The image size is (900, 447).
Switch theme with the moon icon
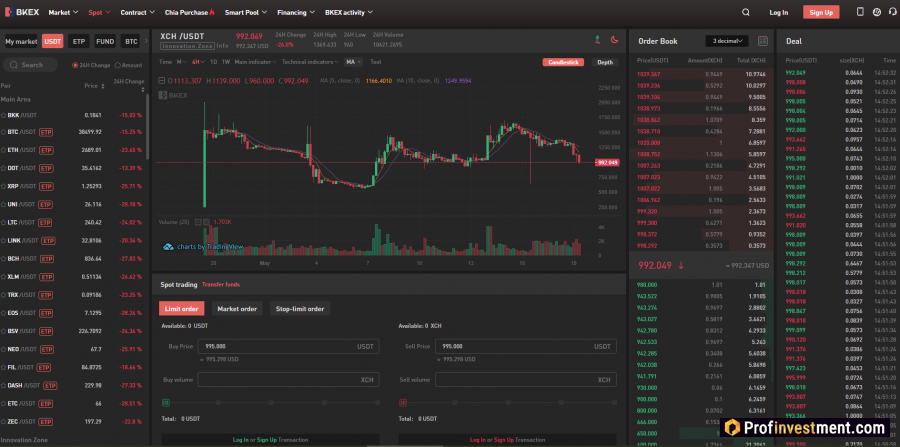tap(614, 40)
